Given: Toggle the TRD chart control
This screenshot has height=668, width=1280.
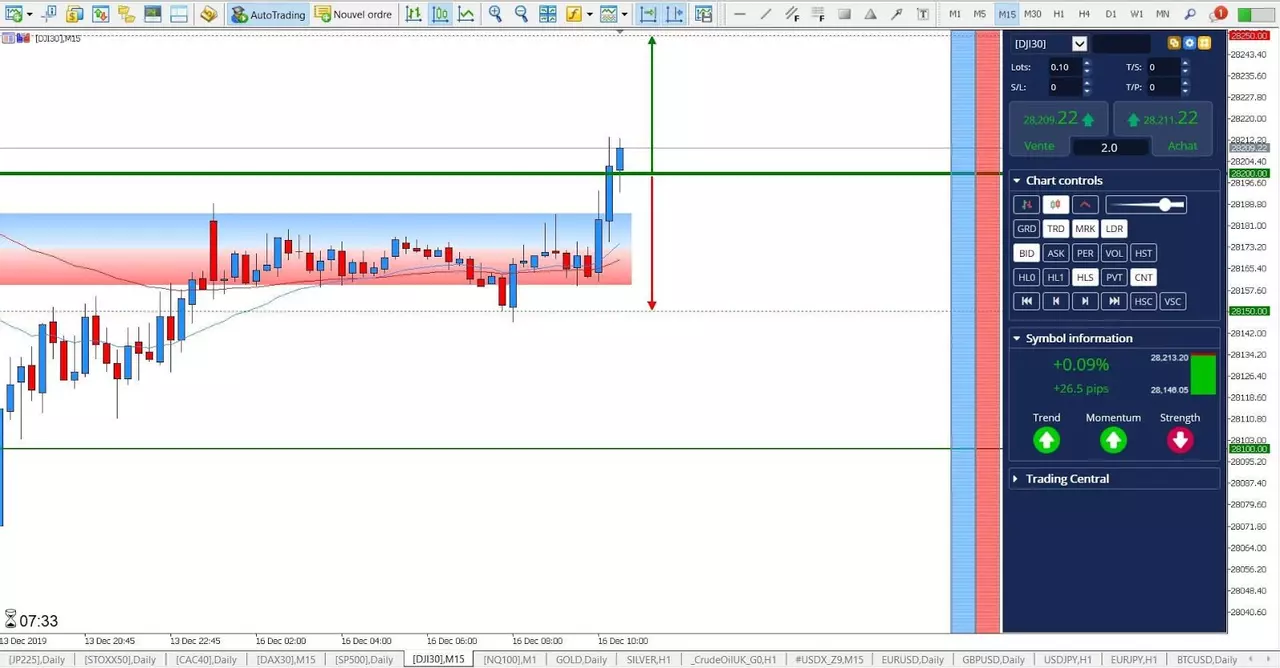Looking at the screenshot, I should 1056,229.
